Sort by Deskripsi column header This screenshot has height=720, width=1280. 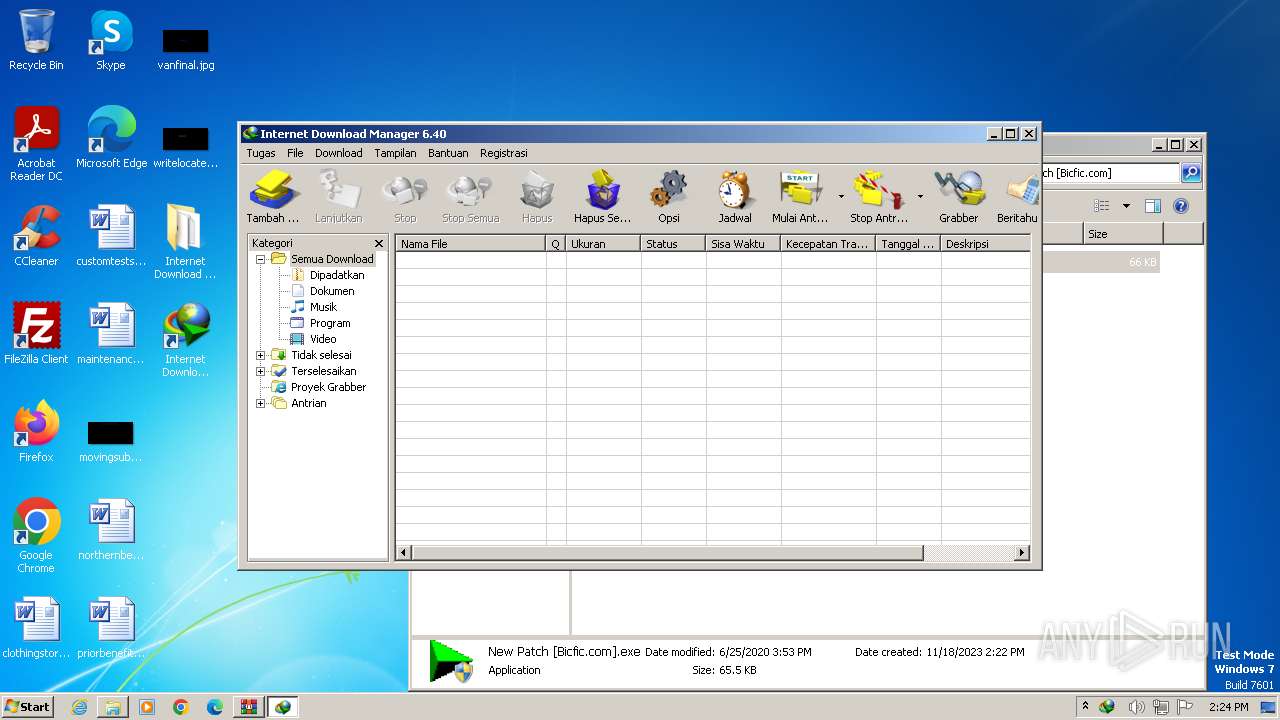click(x=985, y=244)
